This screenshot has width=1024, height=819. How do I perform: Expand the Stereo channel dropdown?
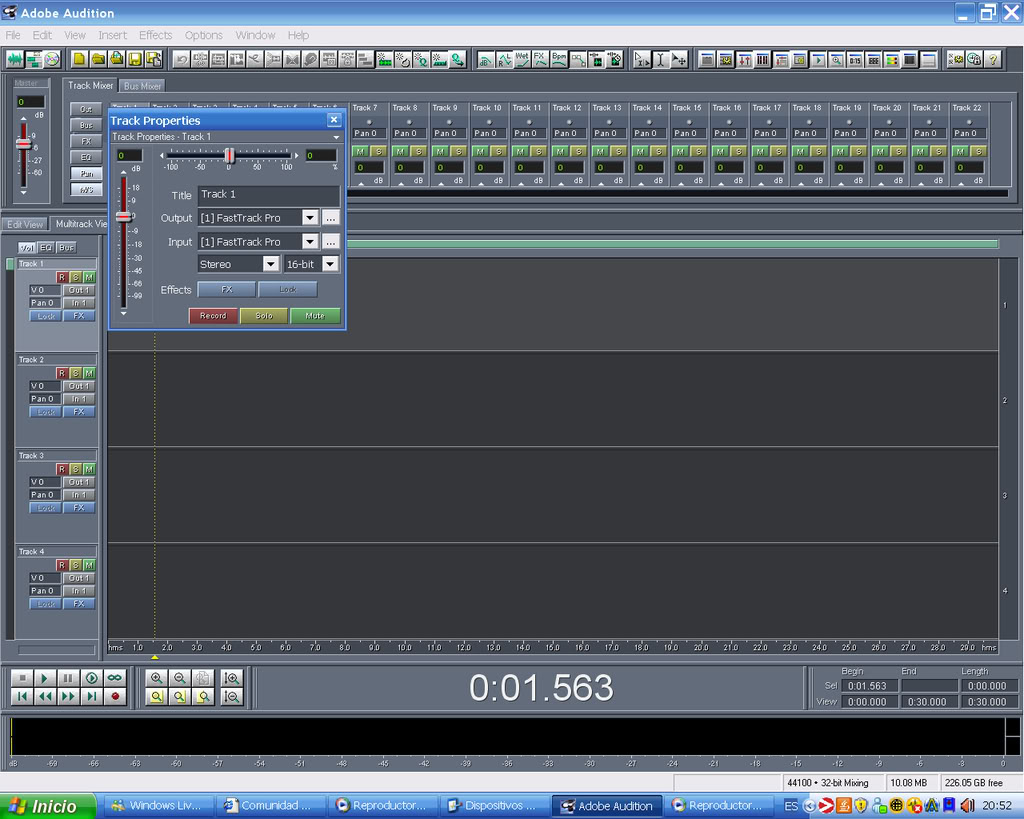[270, 264]
